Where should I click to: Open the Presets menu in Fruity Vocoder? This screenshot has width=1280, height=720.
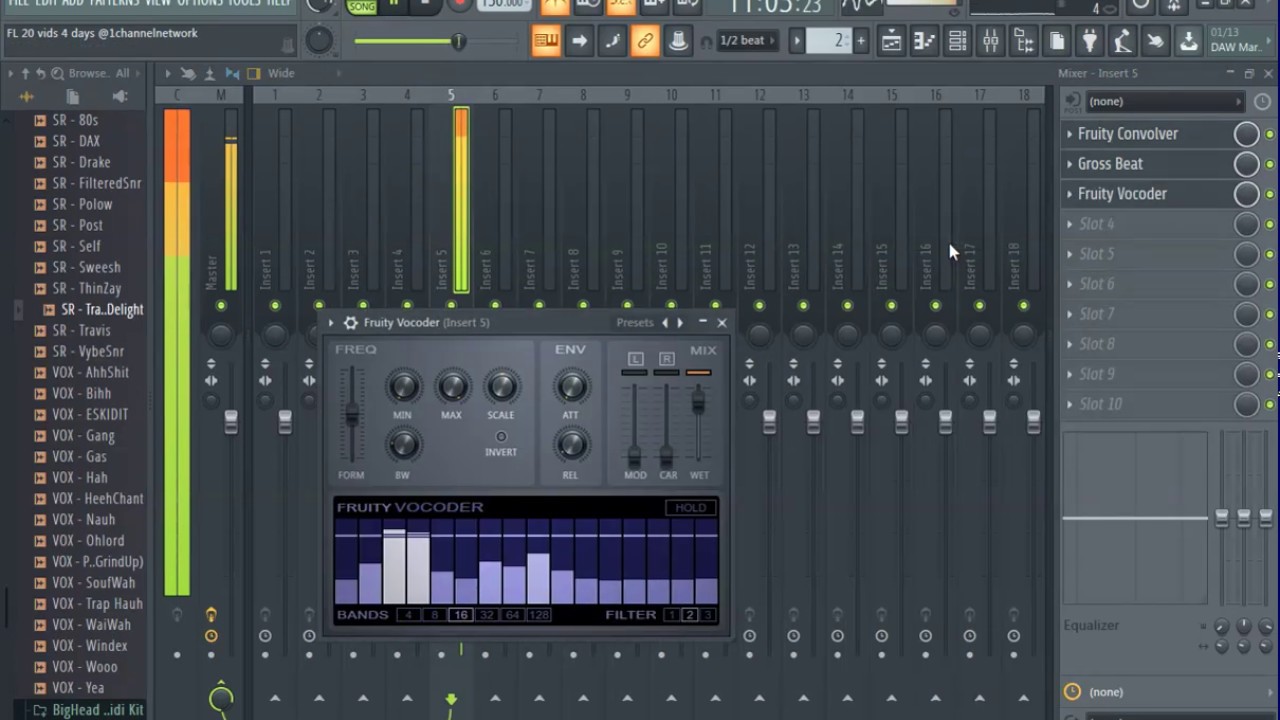coord(635,322)
